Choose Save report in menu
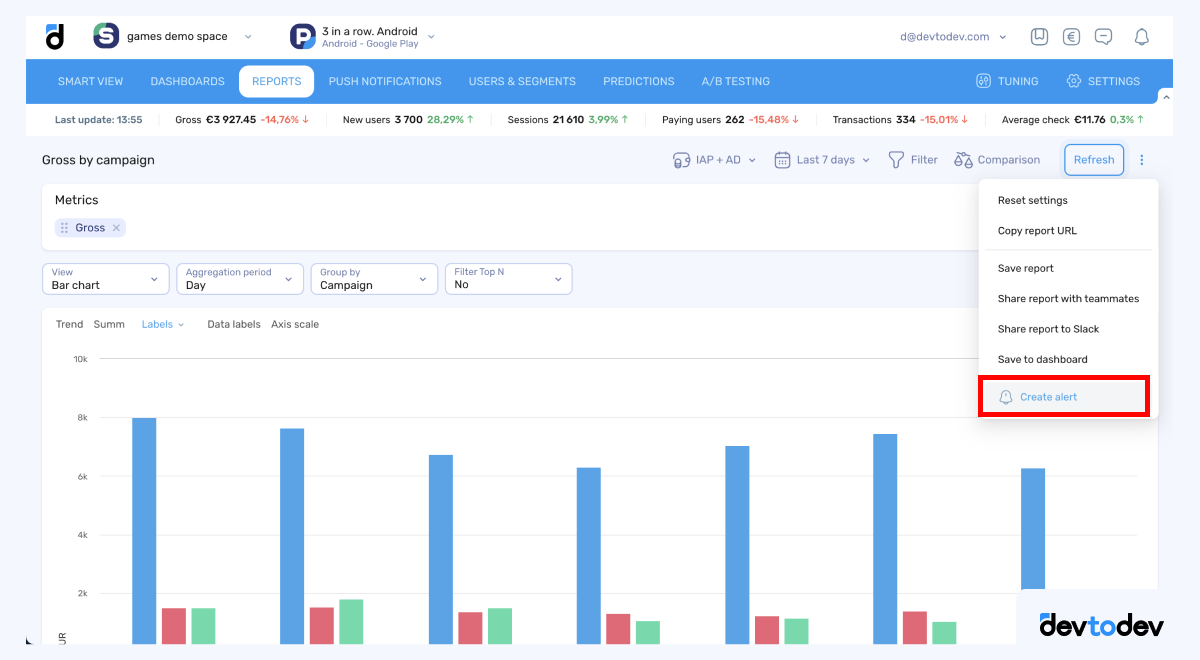 [1025, 268]
